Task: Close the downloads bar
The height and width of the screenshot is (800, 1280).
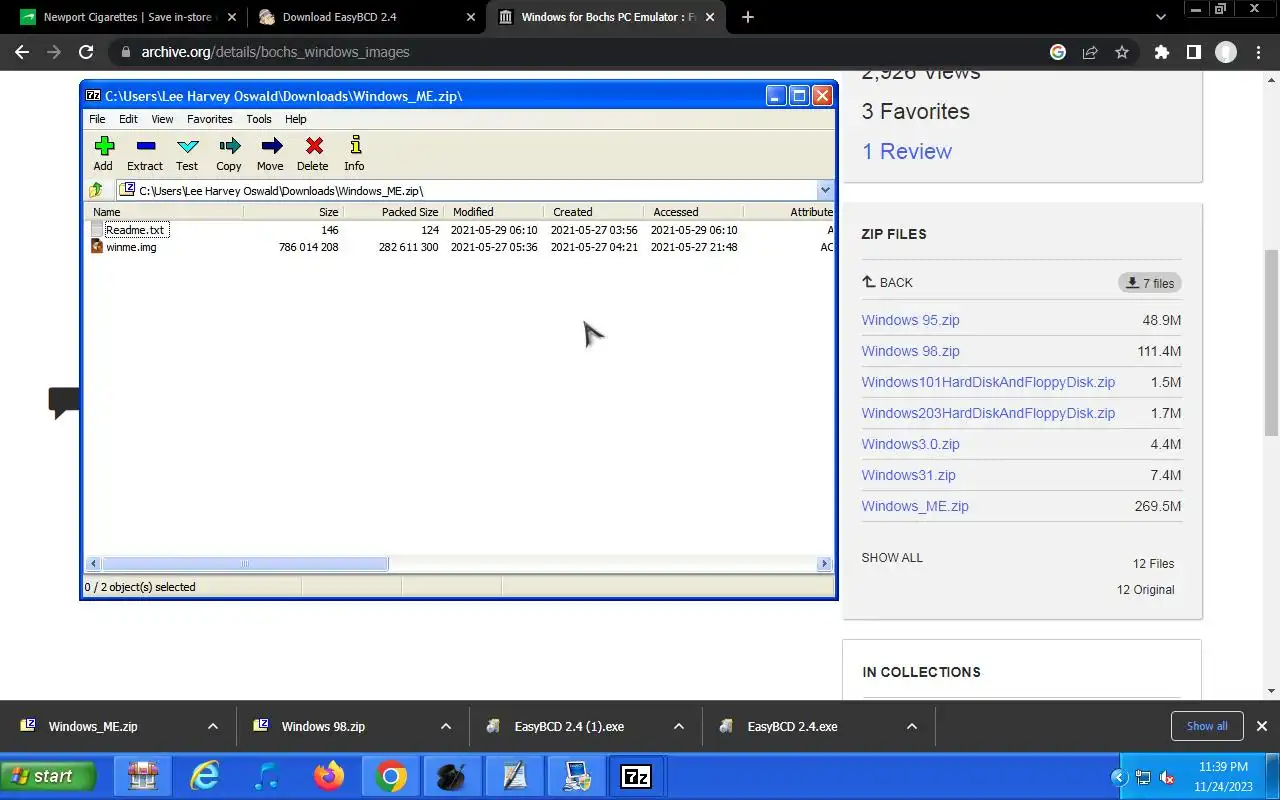Action: click(x=1261, y=726)
